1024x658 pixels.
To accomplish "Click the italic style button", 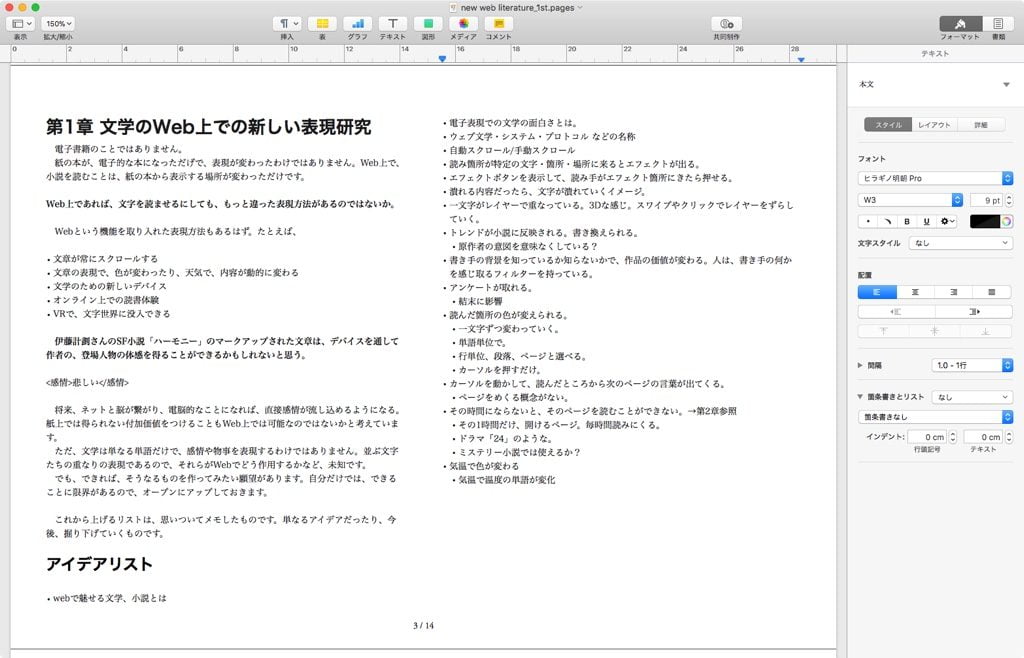I will tap(888, 221).
